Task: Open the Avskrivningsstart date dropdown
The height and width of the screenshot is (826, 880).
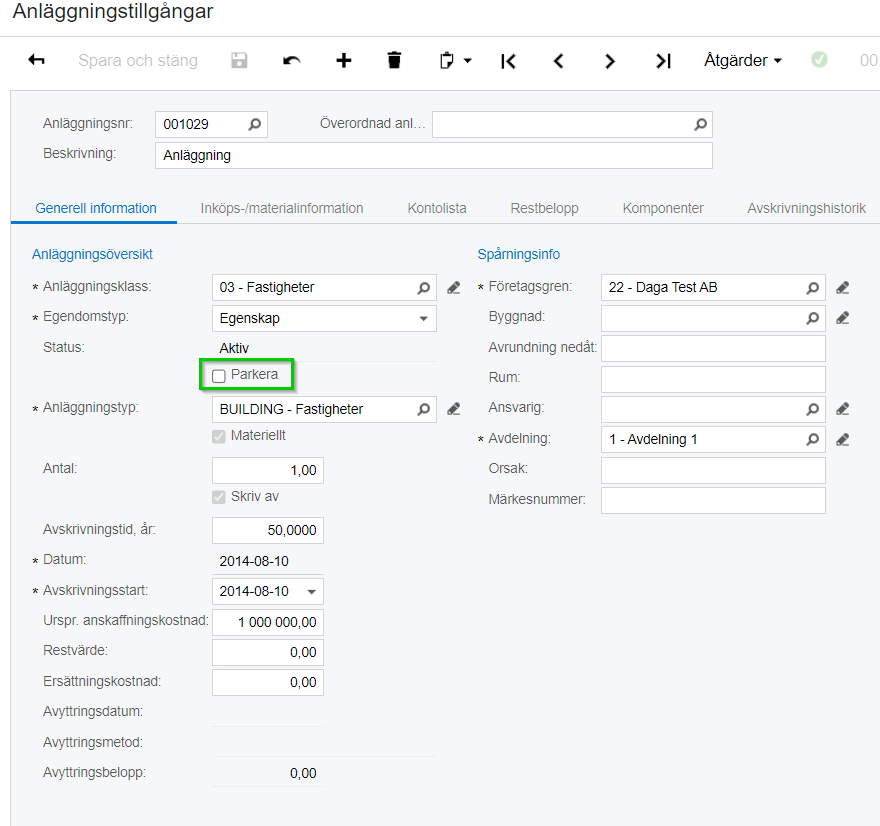Action: coord(311,591)
